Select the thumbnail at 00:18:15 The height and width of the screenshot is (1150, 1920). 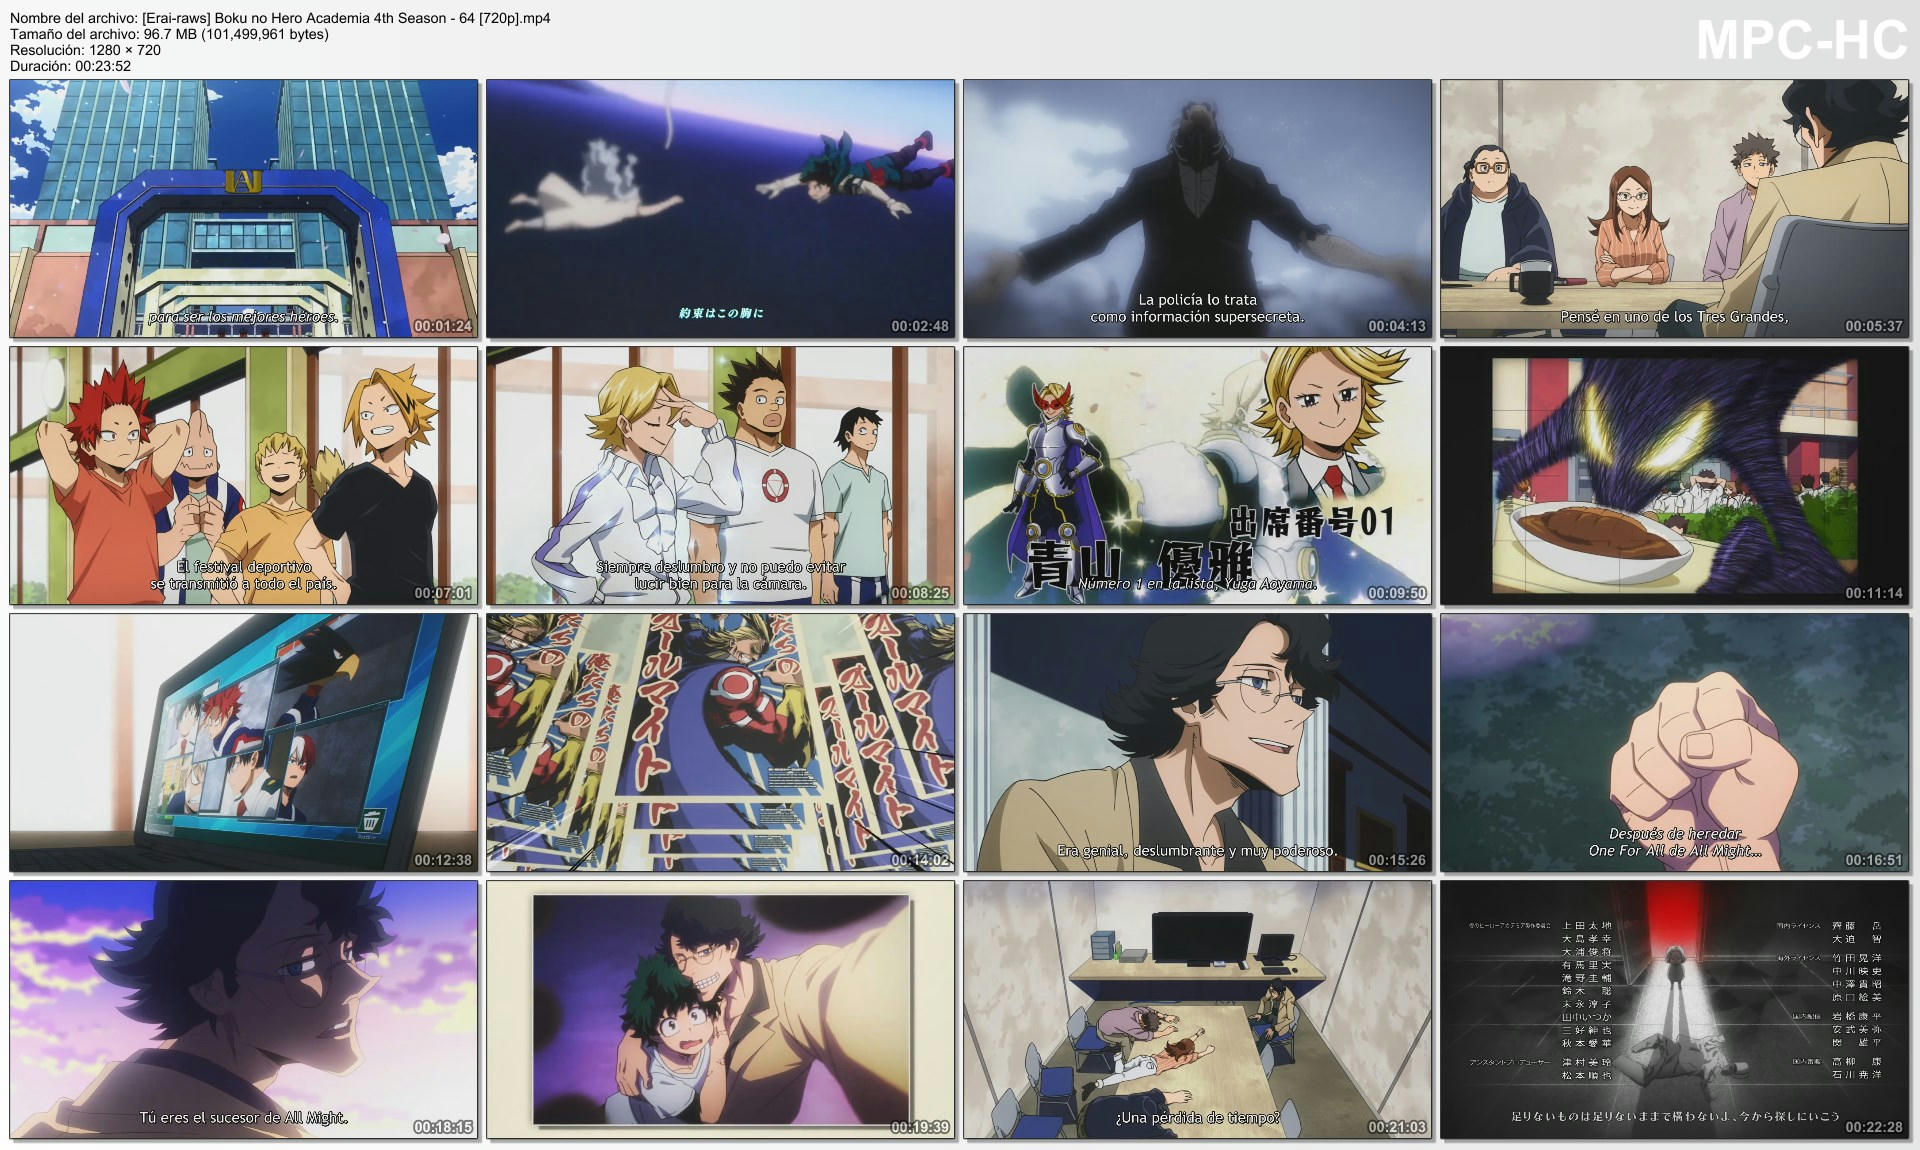click(244, 1010)
